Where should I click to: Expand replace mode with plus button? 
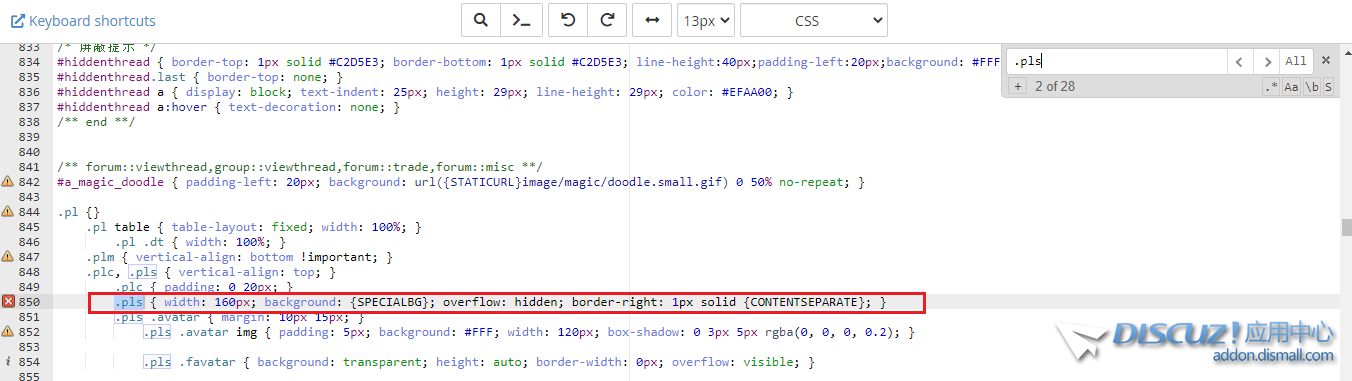pyautogui.click(x=1017, y=87)
